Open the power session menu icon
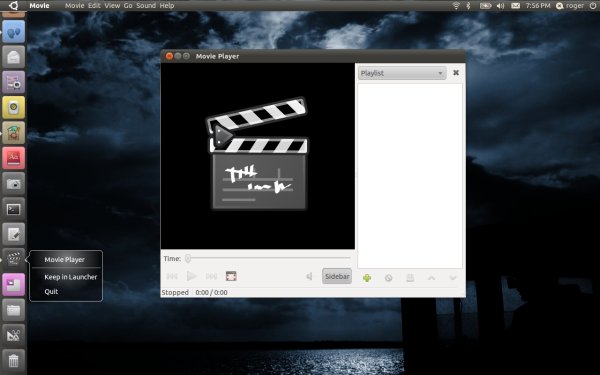Screen dimensions: 600x375 pyautogui.click(x=593, y=6)
